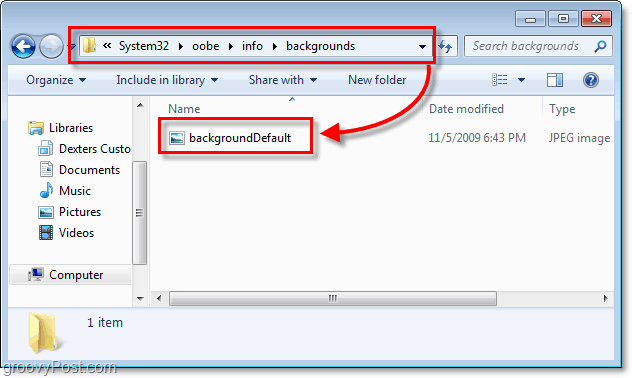Viewport: 632px width, 378px height.
Task: Click navigation pane scroll down arrow
Action: 140,298
